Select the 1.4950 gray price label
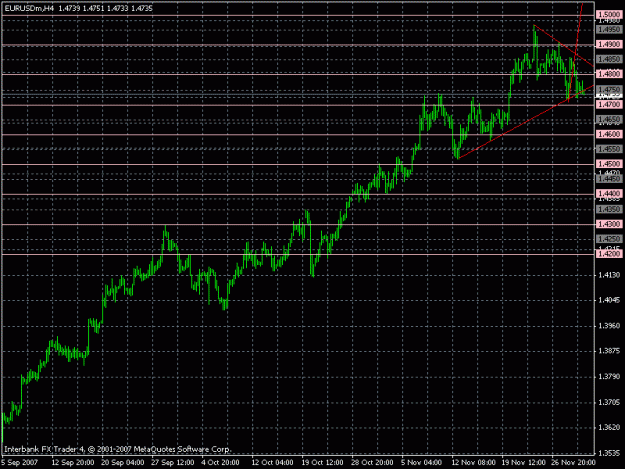Image resolution: width=625 pixels, height=469 pixels. tap(609, 29)
